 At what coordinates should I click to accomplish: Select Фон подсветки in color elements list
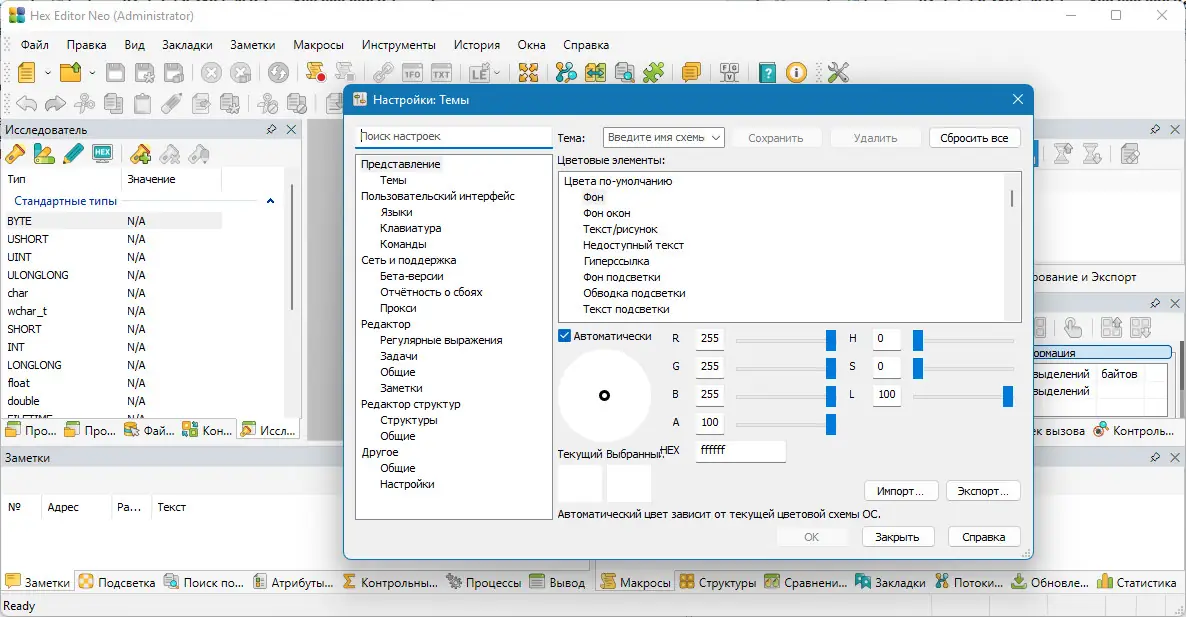click(622, 277)
